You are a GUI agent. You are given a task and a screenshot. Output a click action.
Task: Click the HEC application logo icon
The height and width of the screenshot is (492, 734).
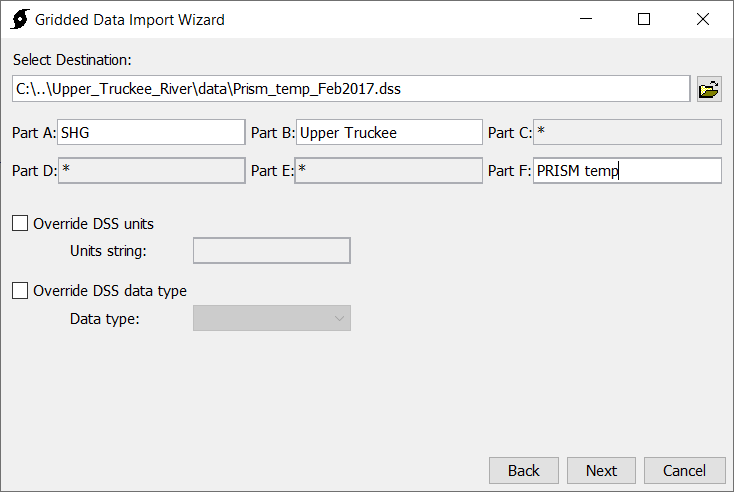pos(20,19)
